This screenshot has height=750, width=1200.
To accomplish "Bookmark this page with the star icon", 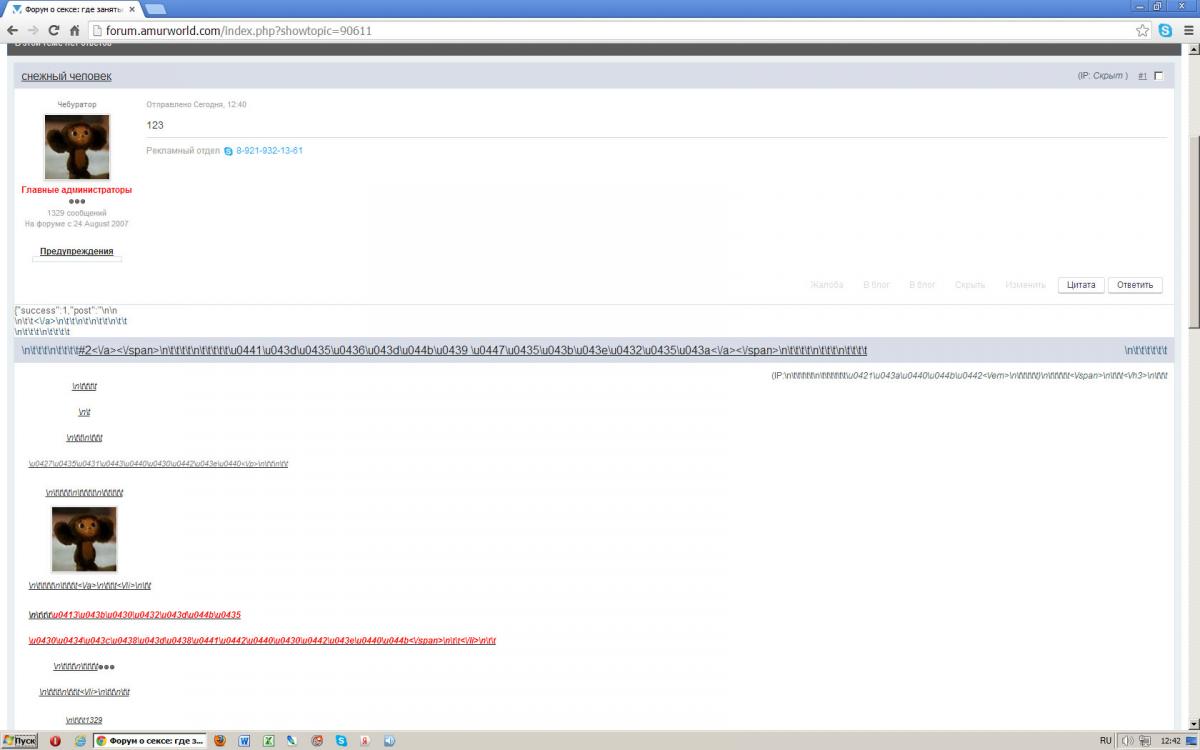I will 1142,30.
